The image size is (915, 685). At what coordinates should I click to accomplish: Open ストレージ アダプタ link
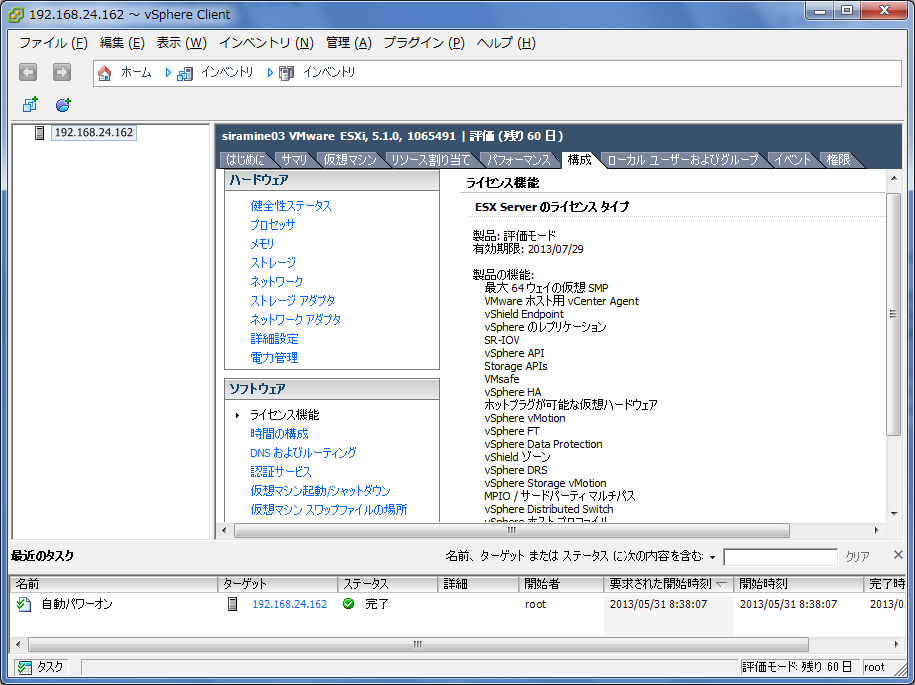[x=292, y=300]
